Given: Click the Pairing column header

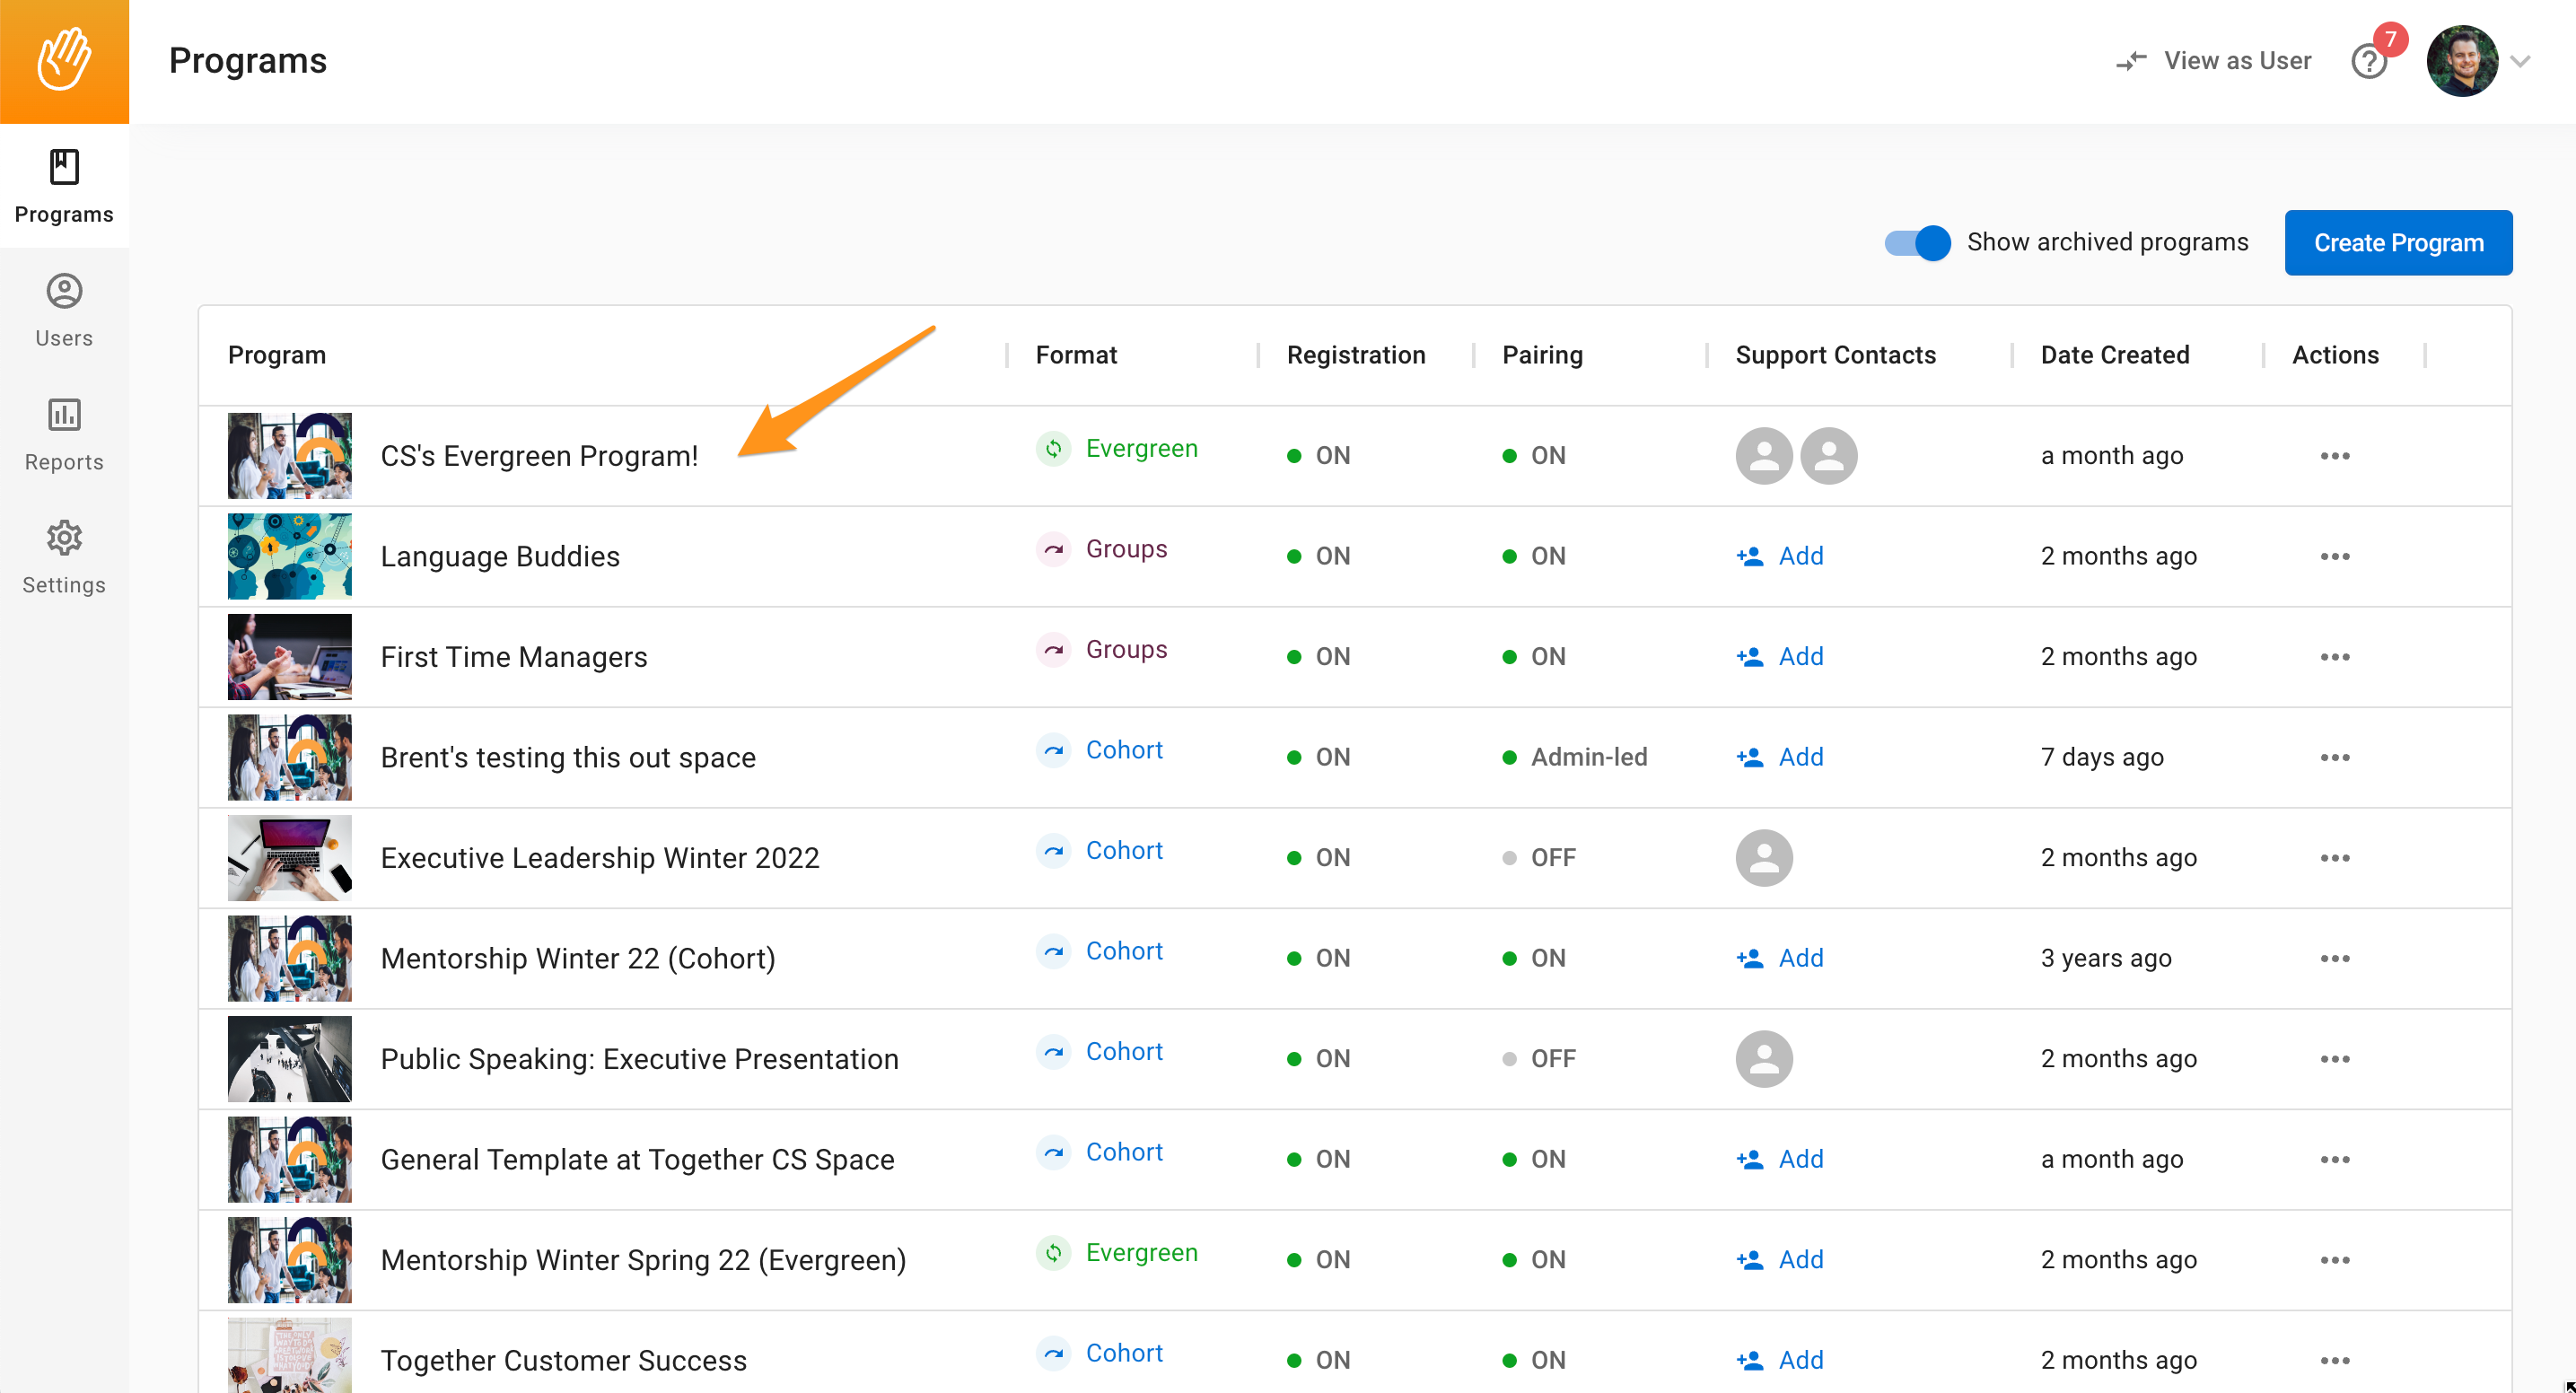Looking at the screenshot, I should [1542, 355].
